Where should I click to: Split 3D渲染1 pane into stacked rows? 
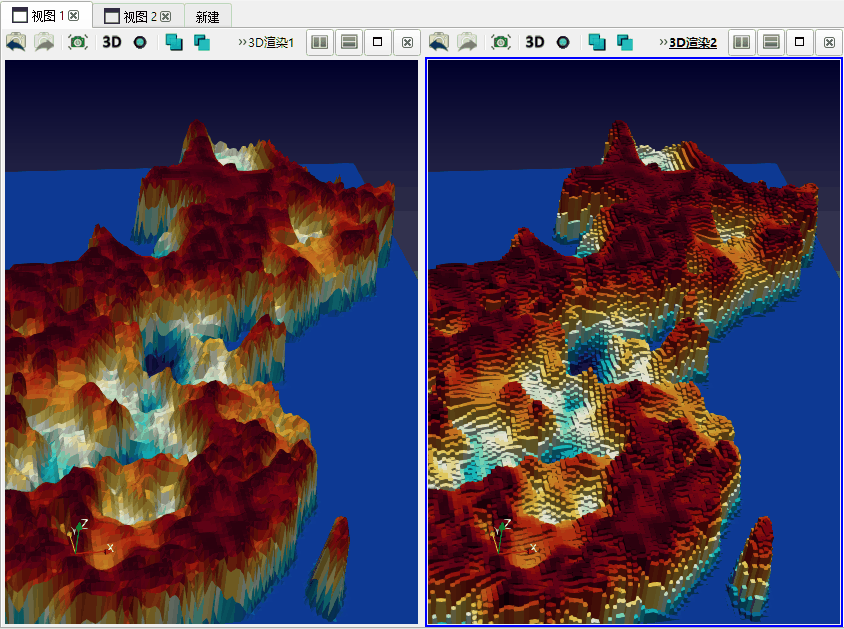pyautogui.click(x=349, y=42)
